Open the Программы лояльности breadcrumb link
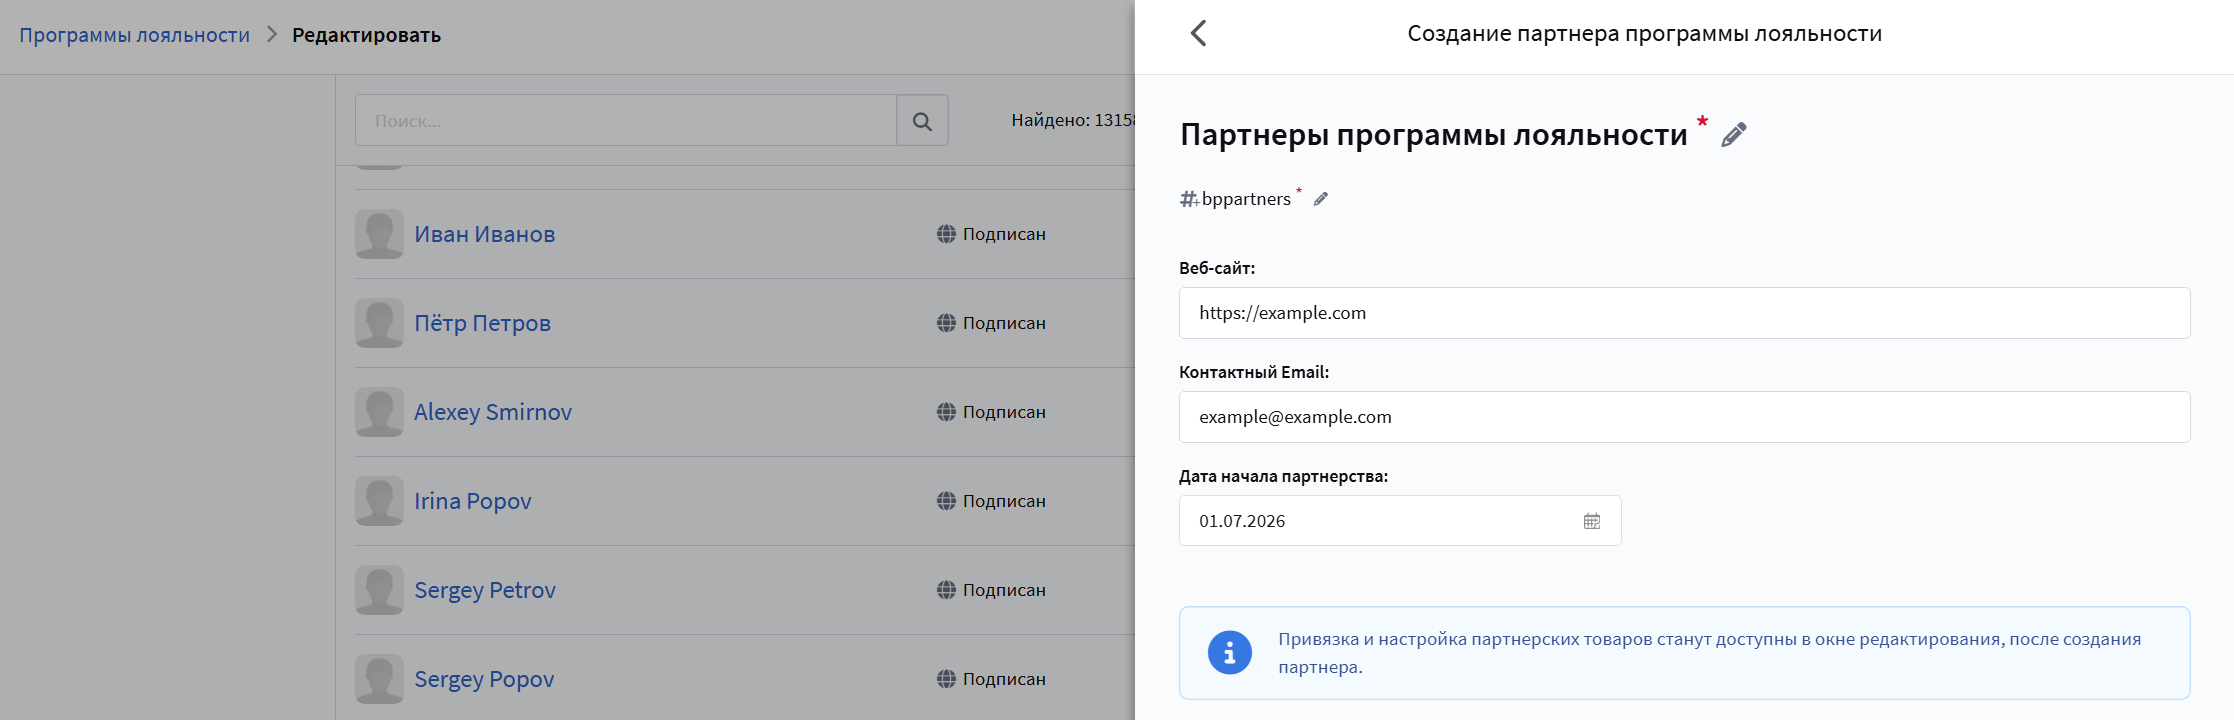2234x720 pixels. 135,35
